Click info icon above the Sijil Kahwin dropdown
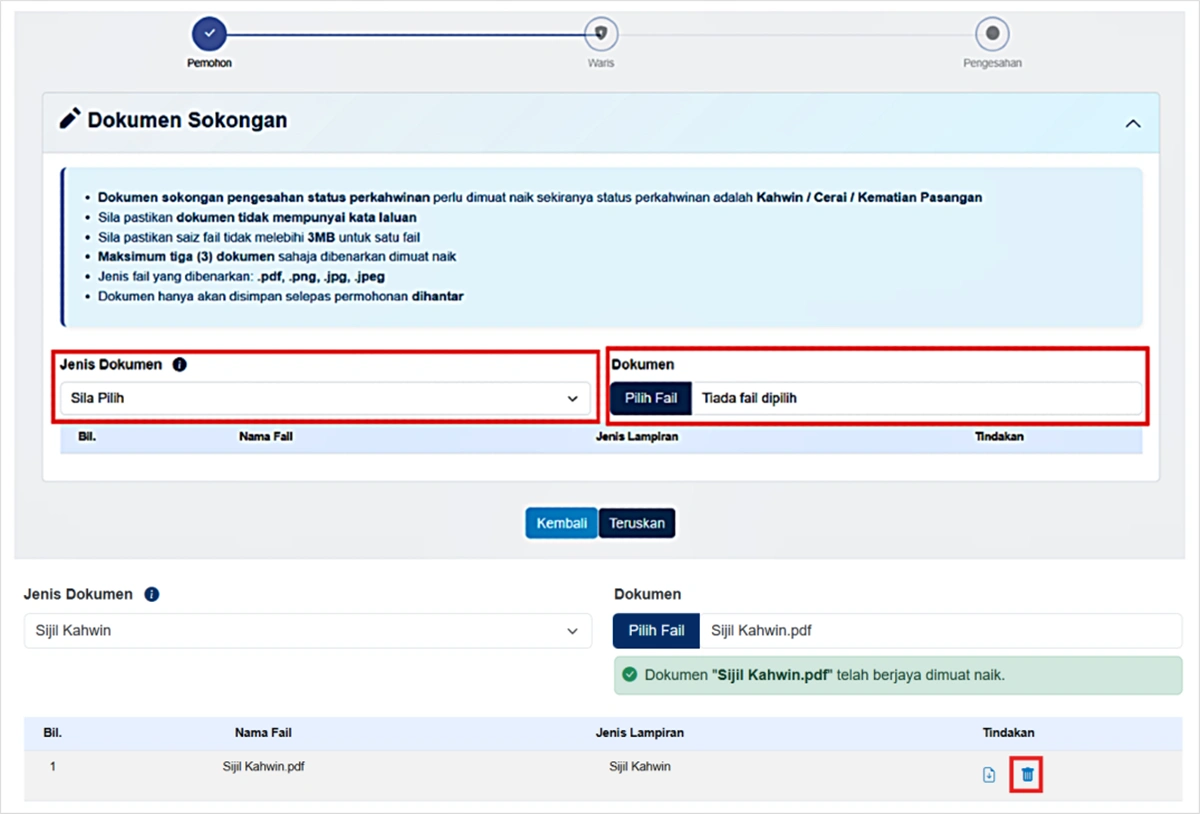The height and width of the screenshot is (814, 1200). [x=152, y=594]
